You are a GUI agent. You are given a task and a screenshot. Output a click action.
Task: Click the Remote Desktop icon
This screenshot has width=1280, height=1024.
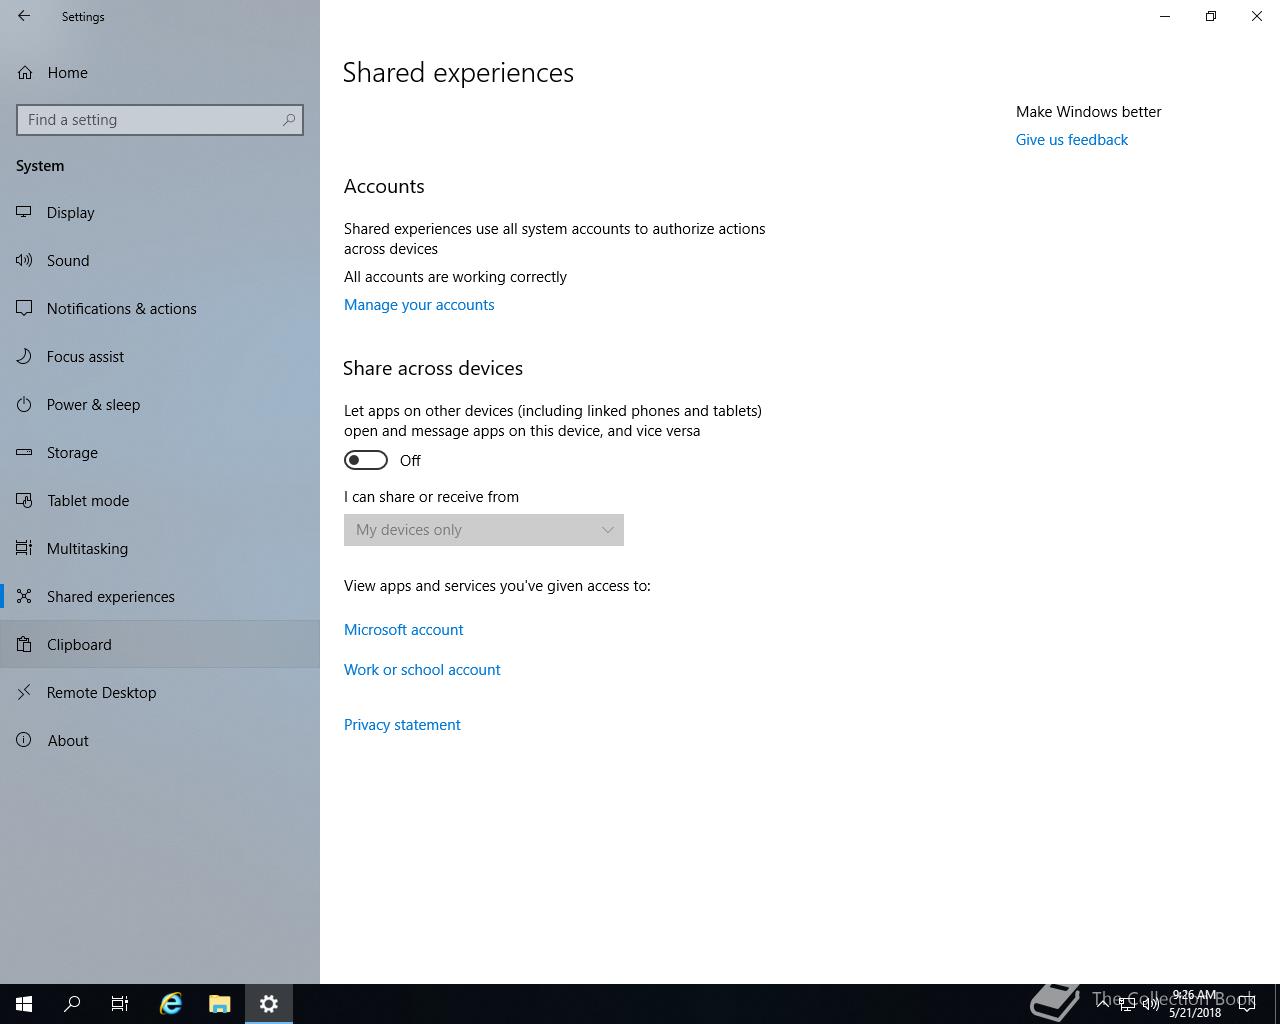(x=24, y=692)
